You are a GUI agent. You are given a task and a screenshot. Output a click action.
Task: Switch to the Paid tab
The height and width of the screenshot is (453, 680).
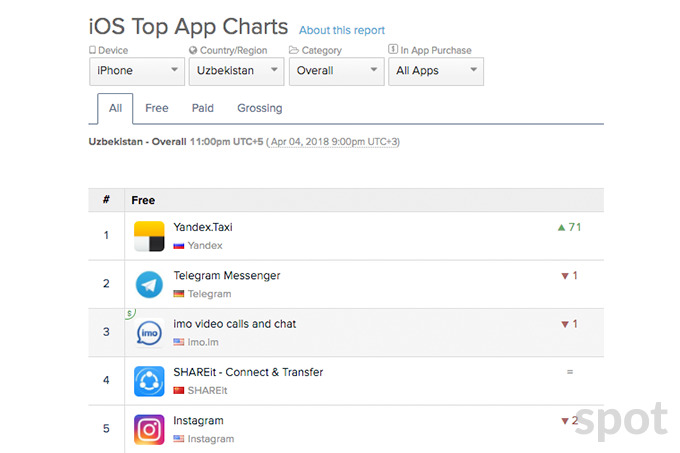tap(203, 108)
